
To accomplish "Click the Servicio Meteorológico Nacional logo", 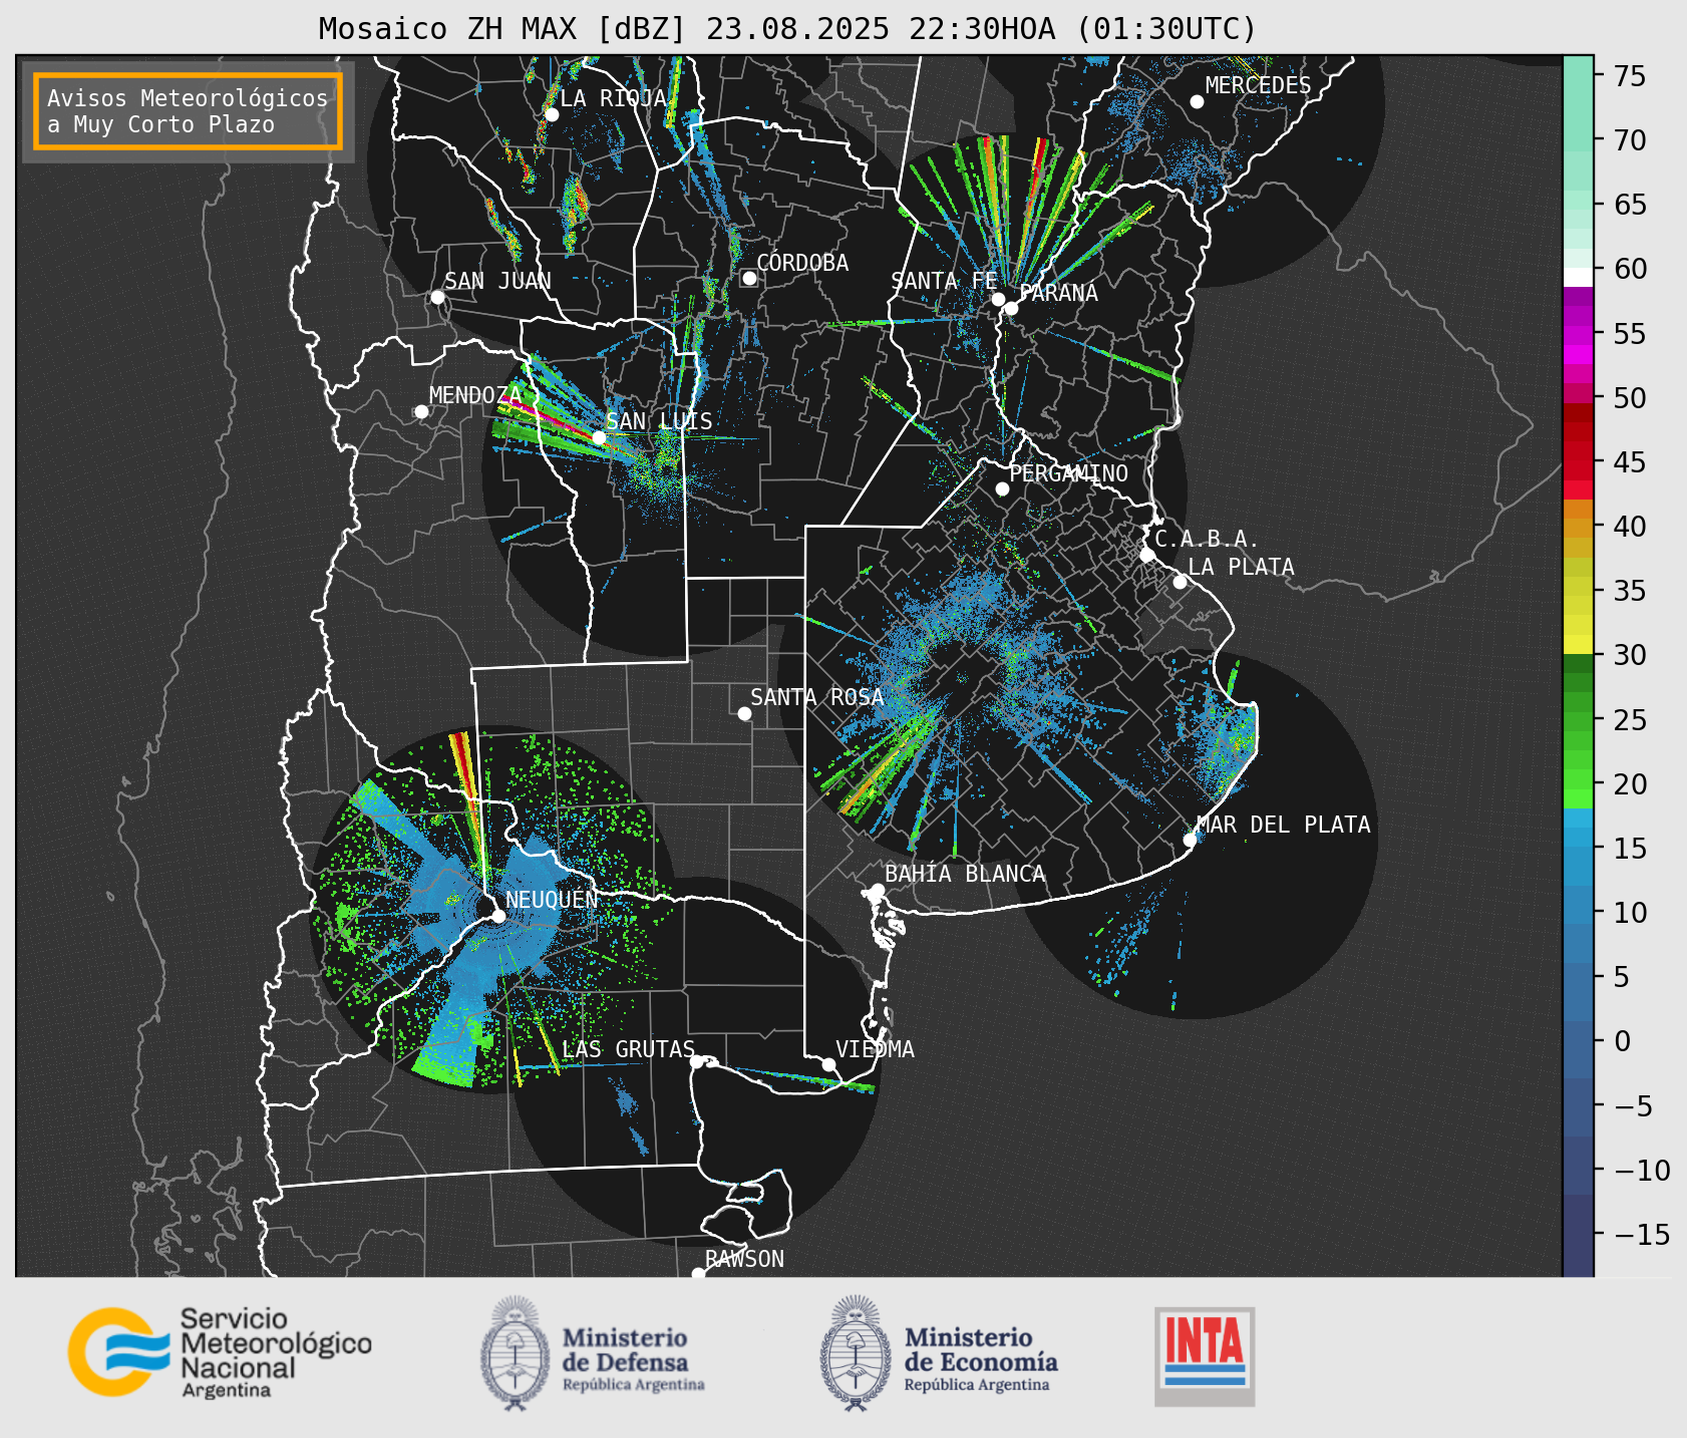I will (219, 1352).
